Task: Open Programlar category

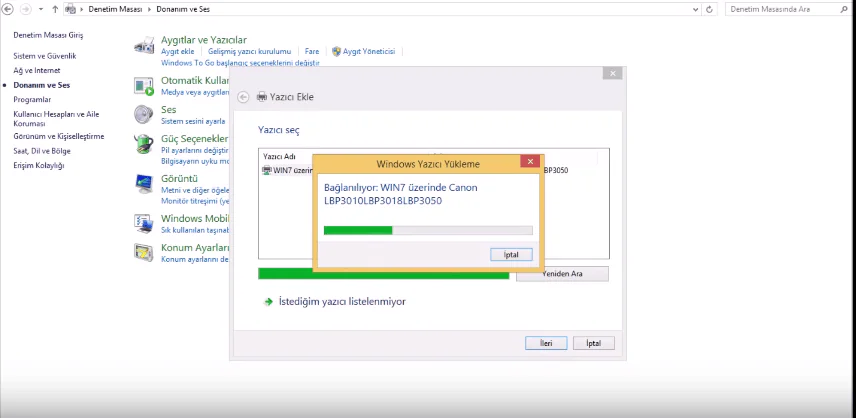Action: pos(32,99)
